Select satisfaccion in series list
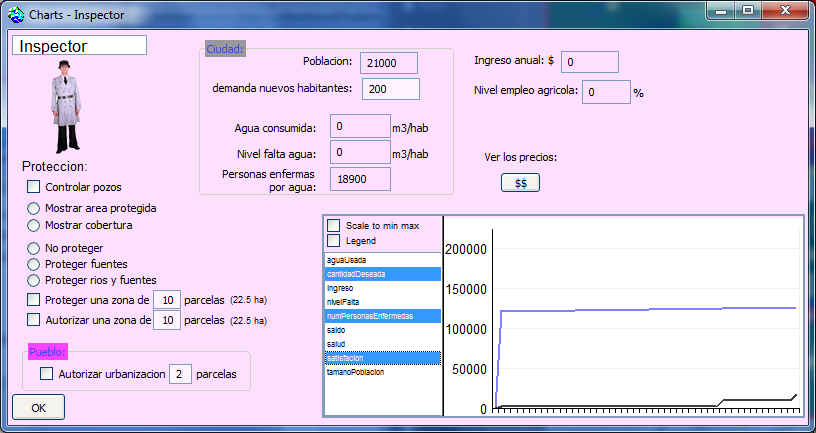This screenshot has width=816, height=433. tap(382, 358)
